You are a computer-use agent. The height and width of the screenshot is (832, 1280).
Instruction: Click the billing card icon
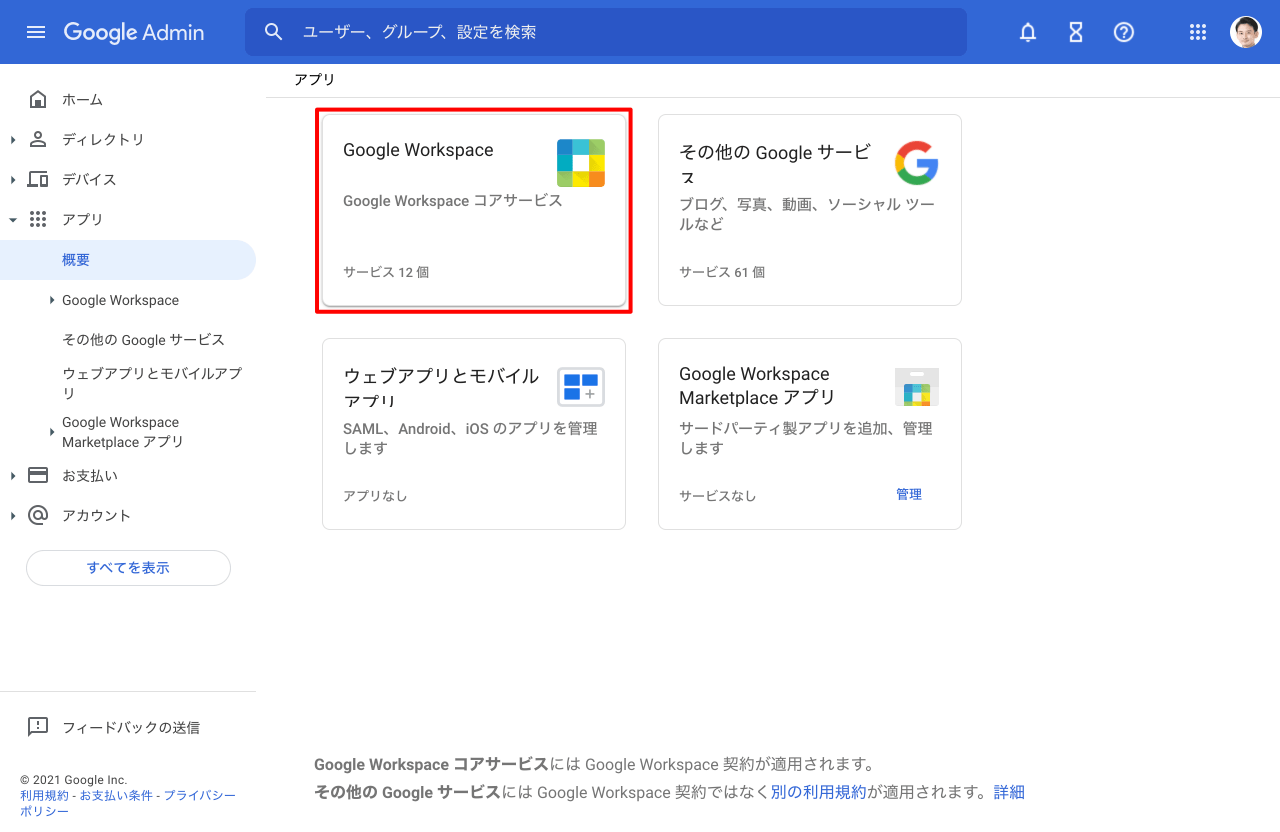coord(38,475)
